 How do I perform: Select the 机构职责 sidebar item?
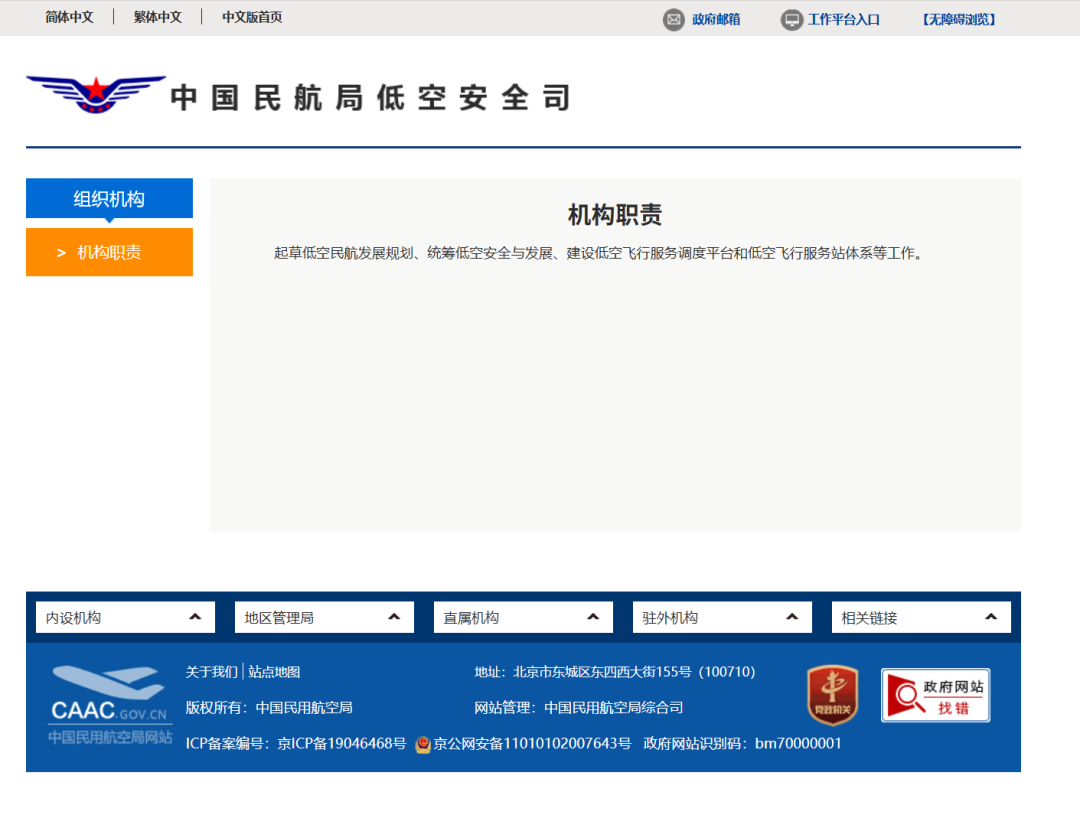tap(110, 252)
